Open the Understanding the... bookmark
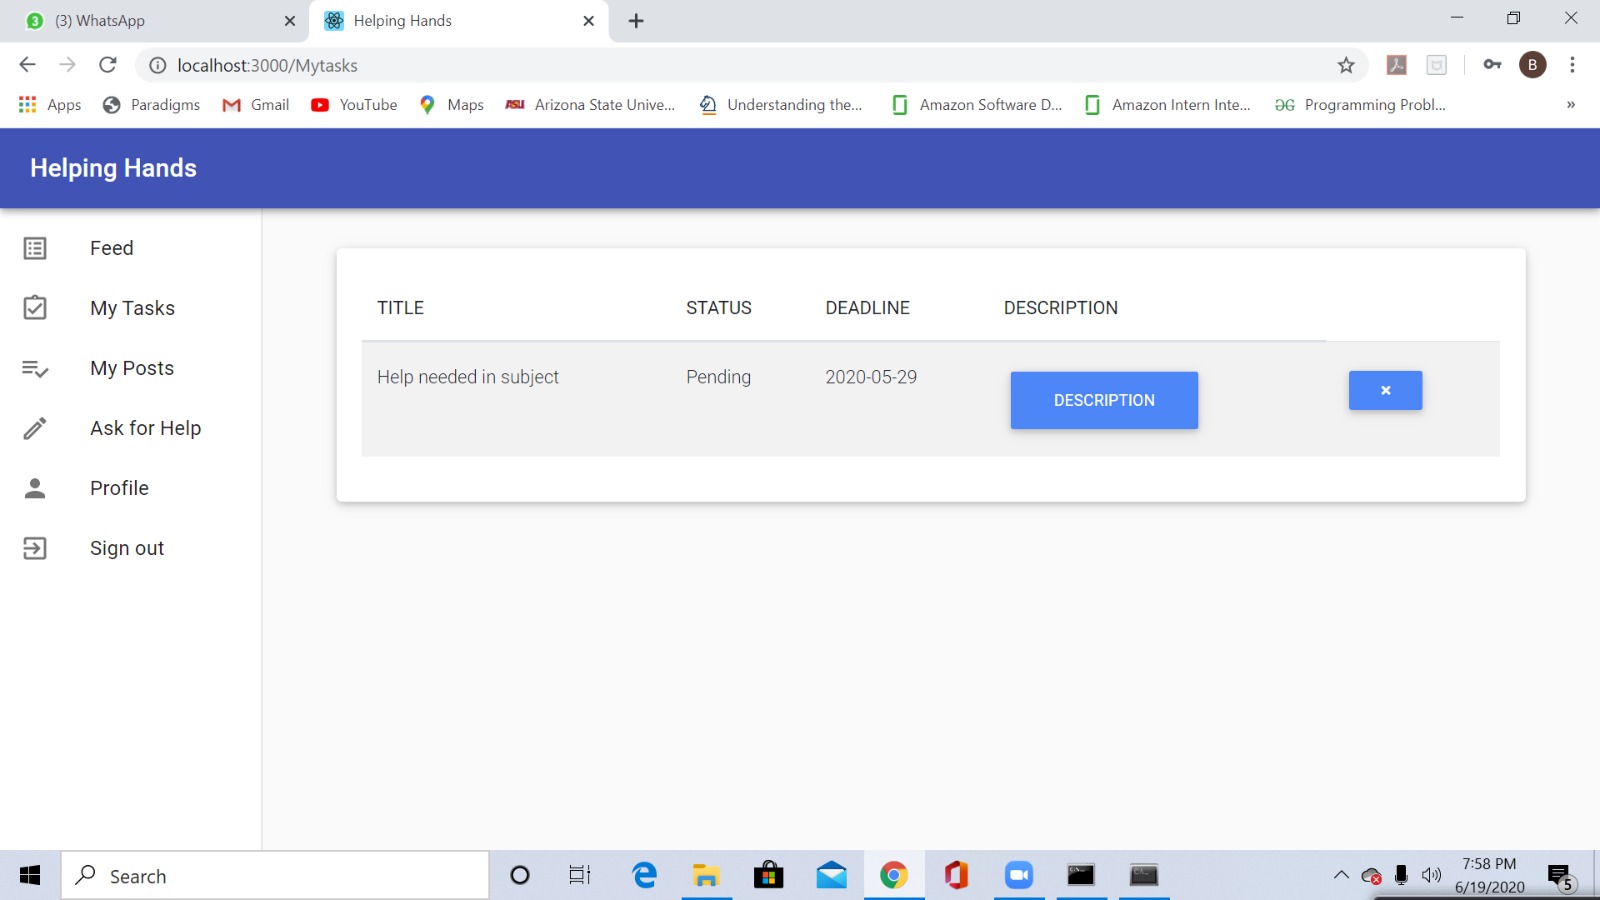Screen dimensions: 1600x900 pos(781,105)
